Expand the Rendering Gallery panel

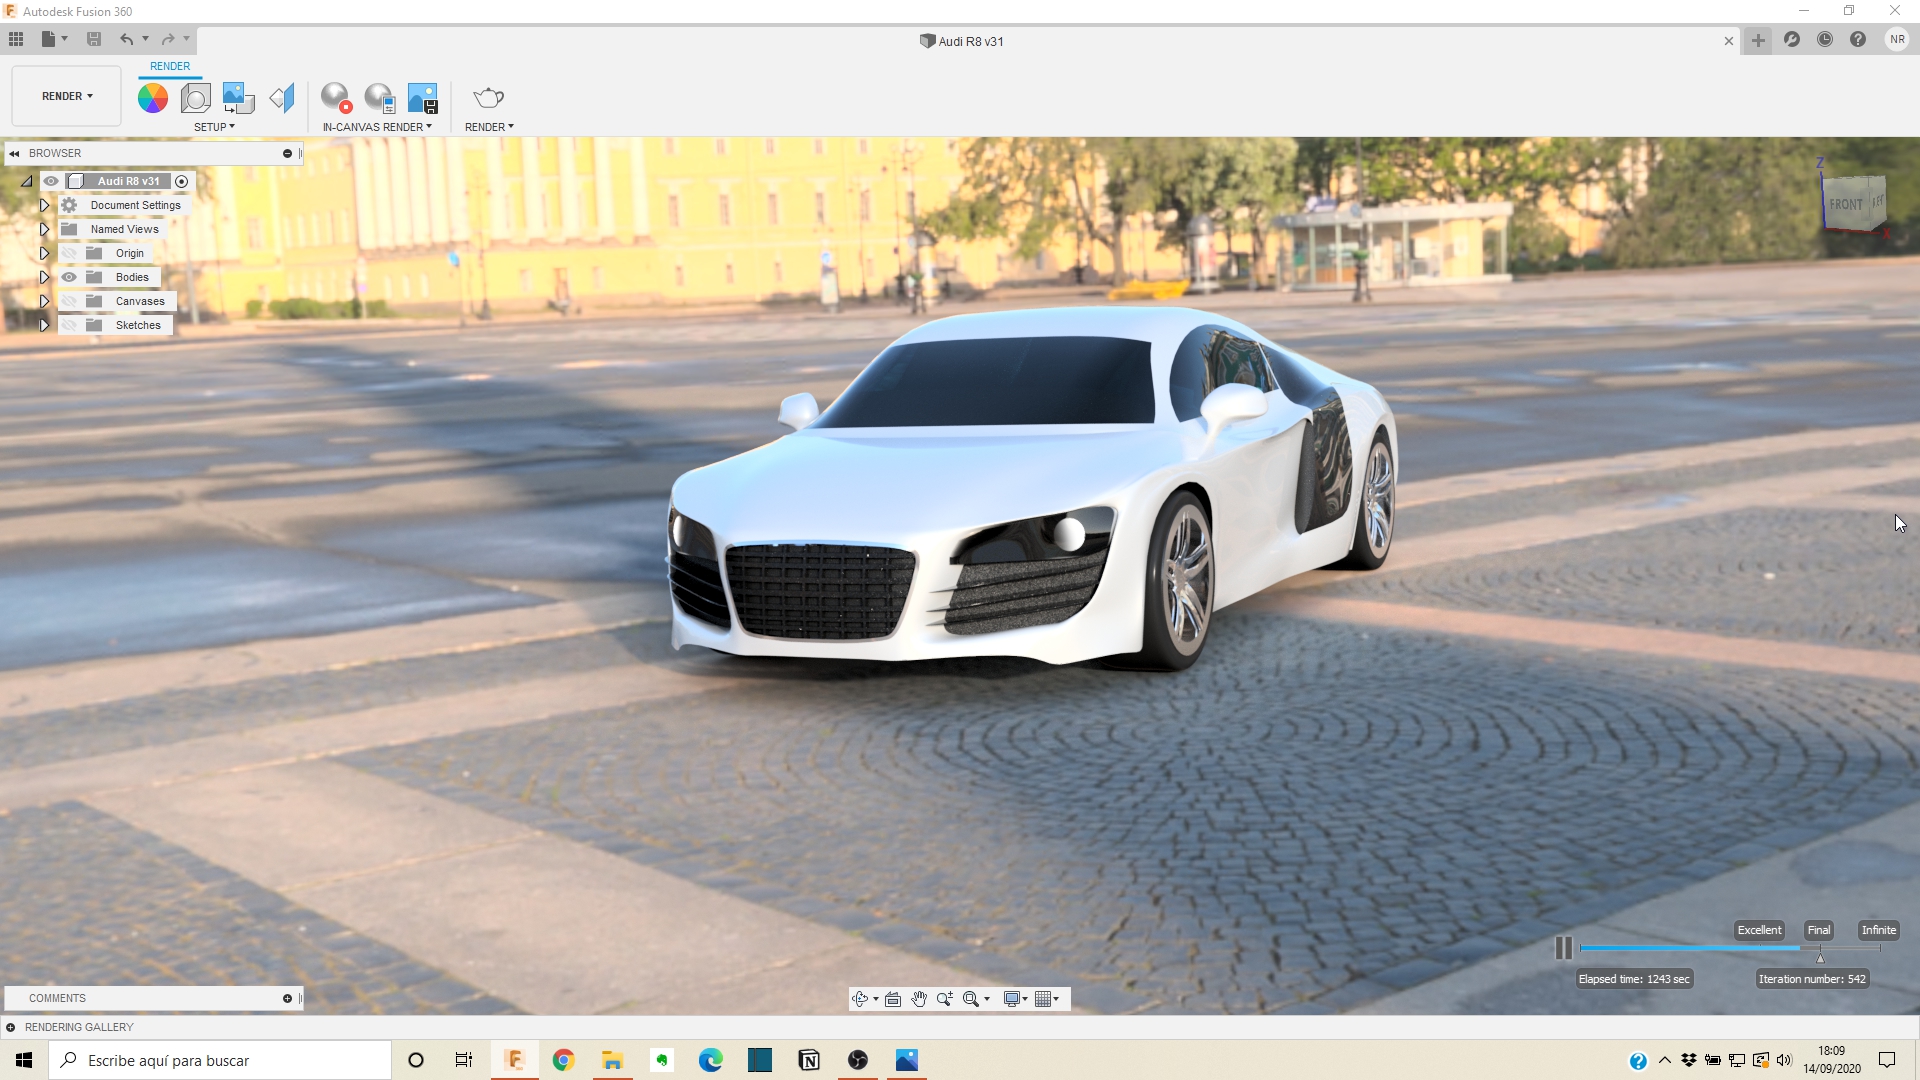11,1027
